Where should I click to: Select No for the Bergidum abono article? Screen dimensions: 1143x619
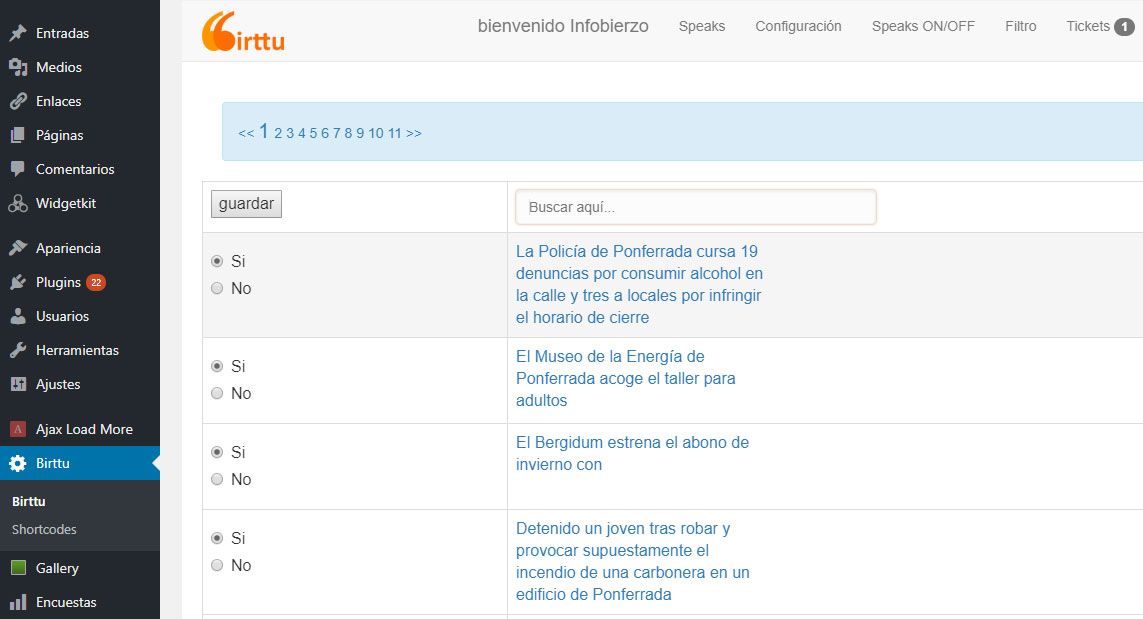coord(217,479)
